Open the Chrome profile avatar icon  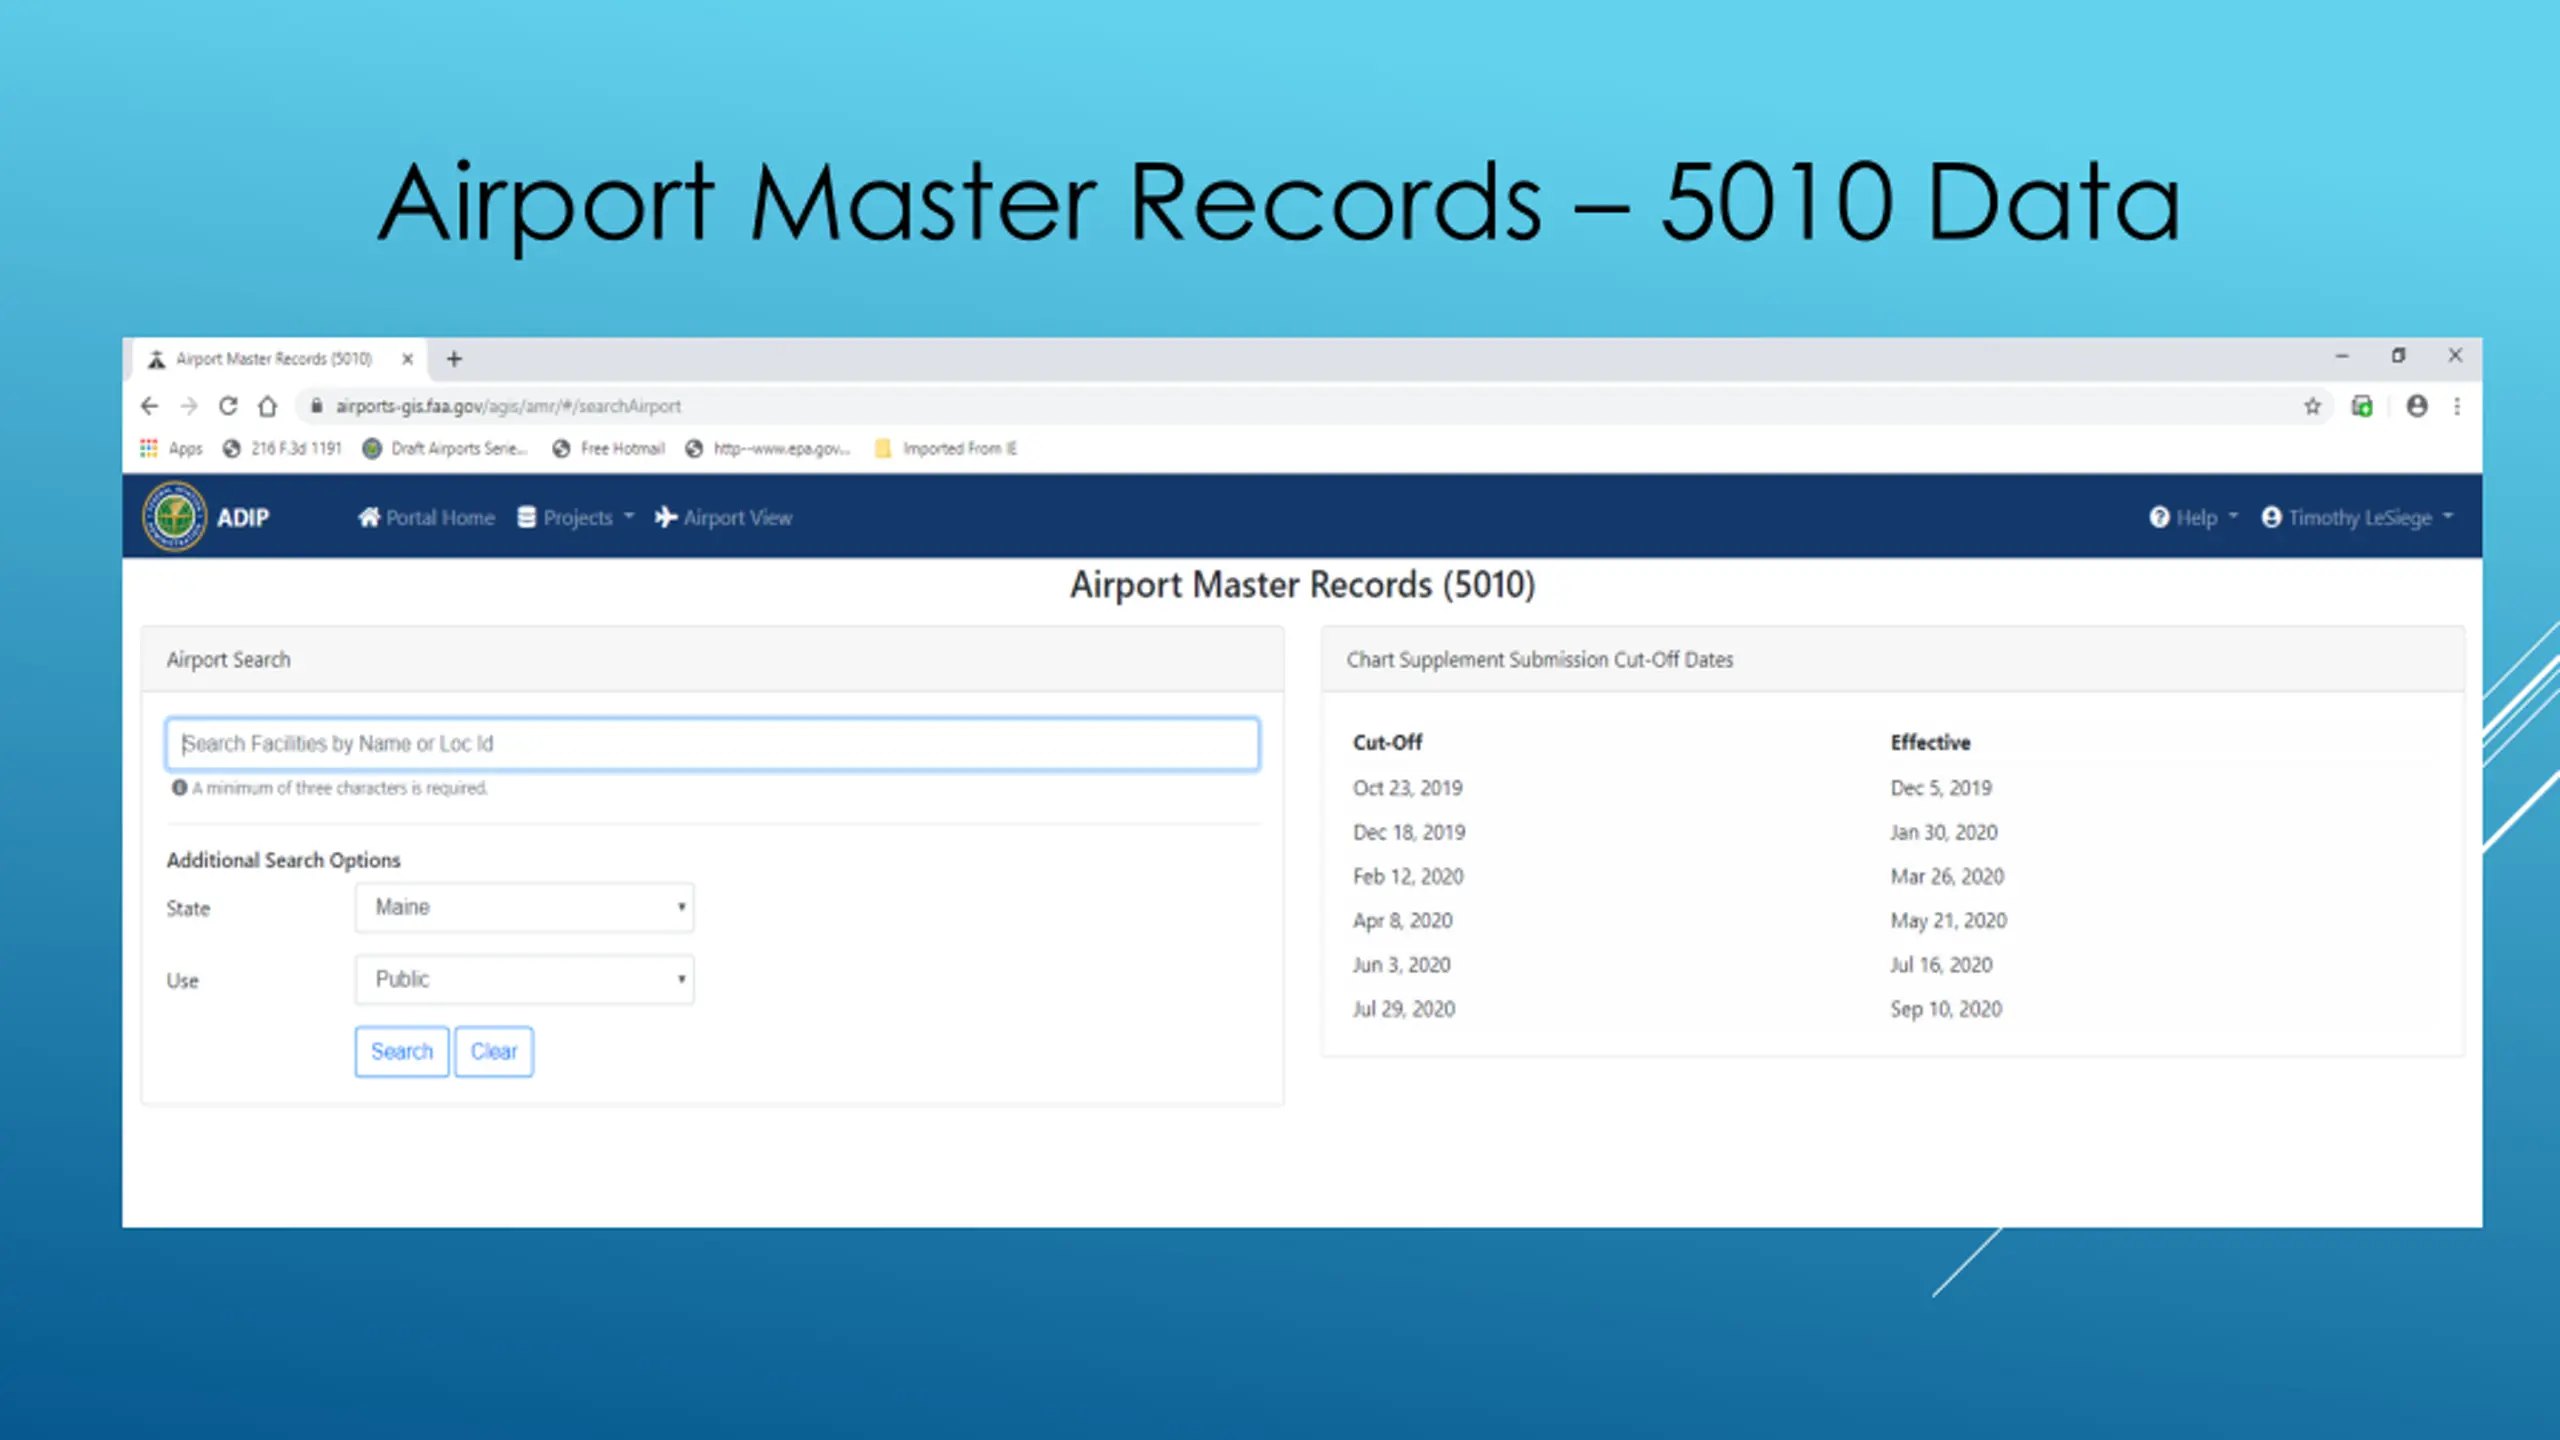pos(2417,406)
